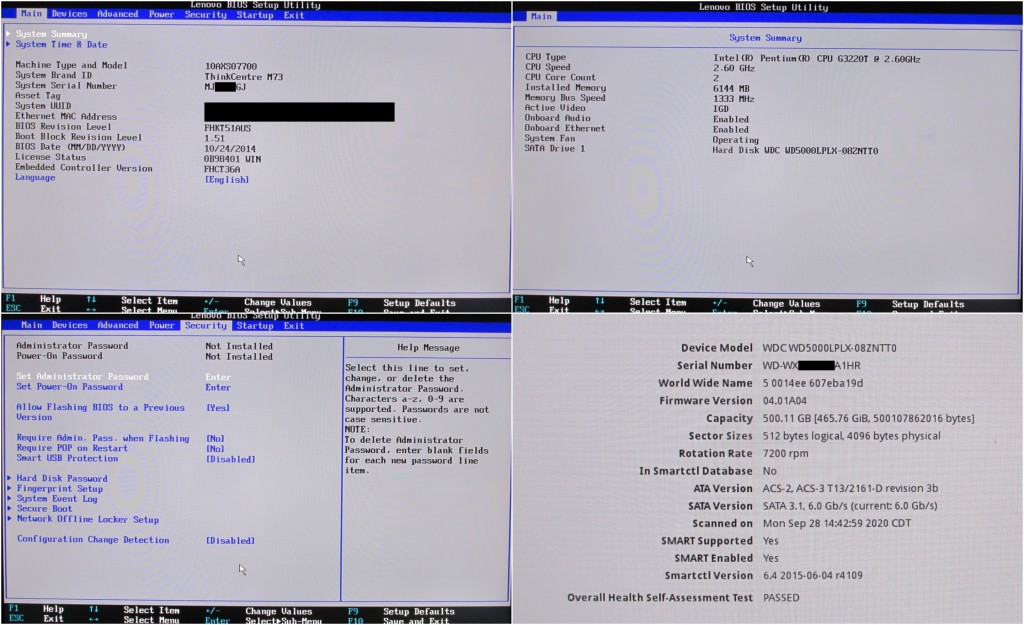Viewport: 1024px width, 625px height.
Task: Click System Fan value Operating
Action: coord(735,140)
